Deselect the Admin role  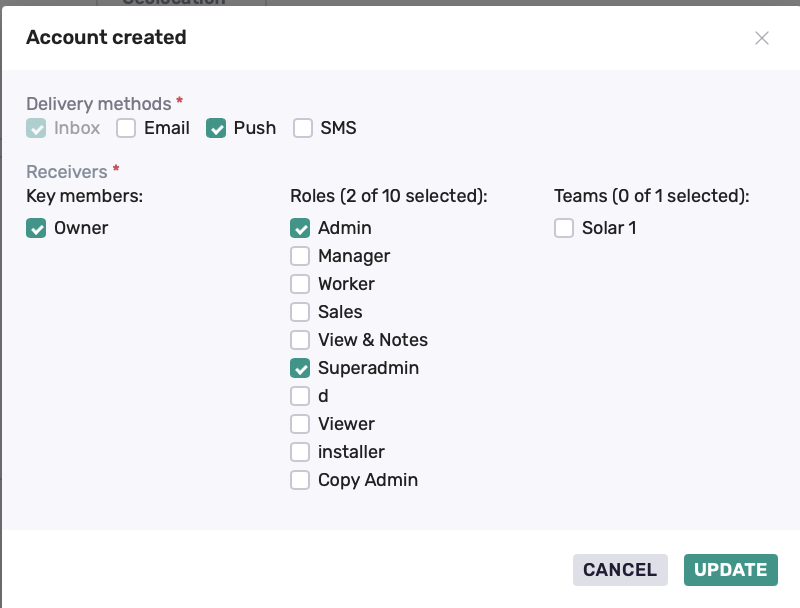coord(300,228)
